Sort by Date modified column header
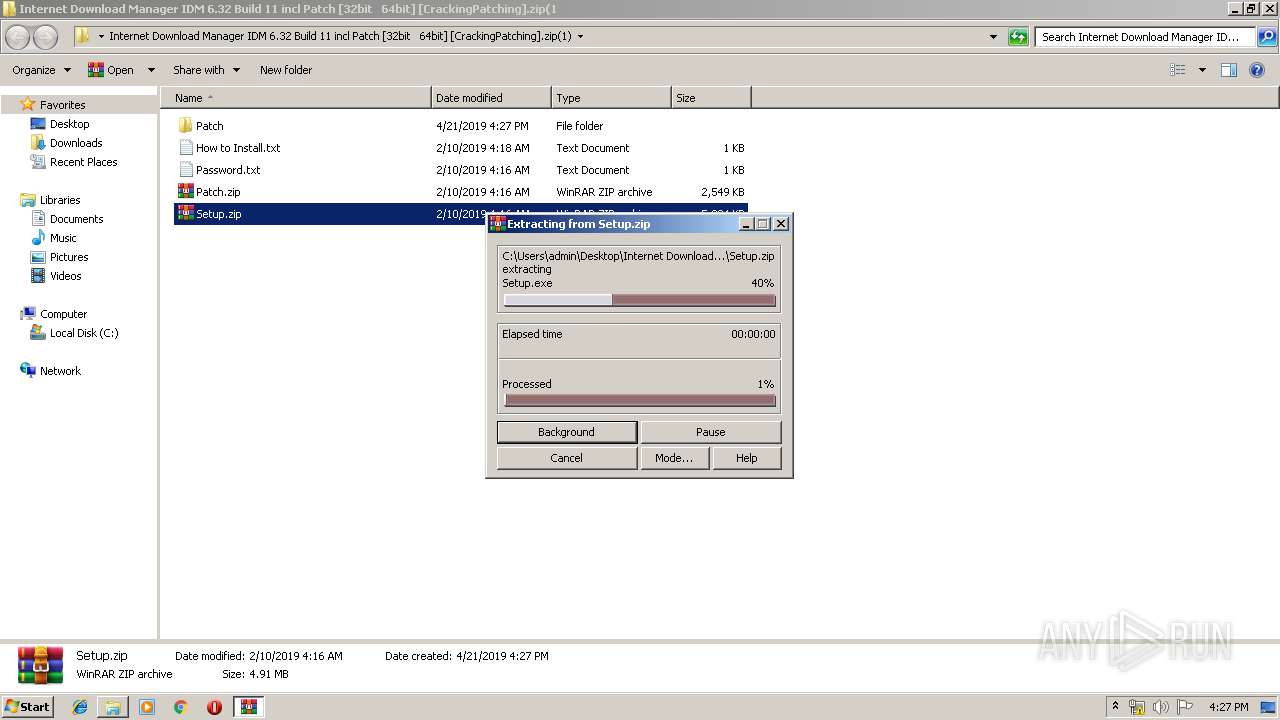Viewport: 1280px width, 720px height. coord(491,98)
